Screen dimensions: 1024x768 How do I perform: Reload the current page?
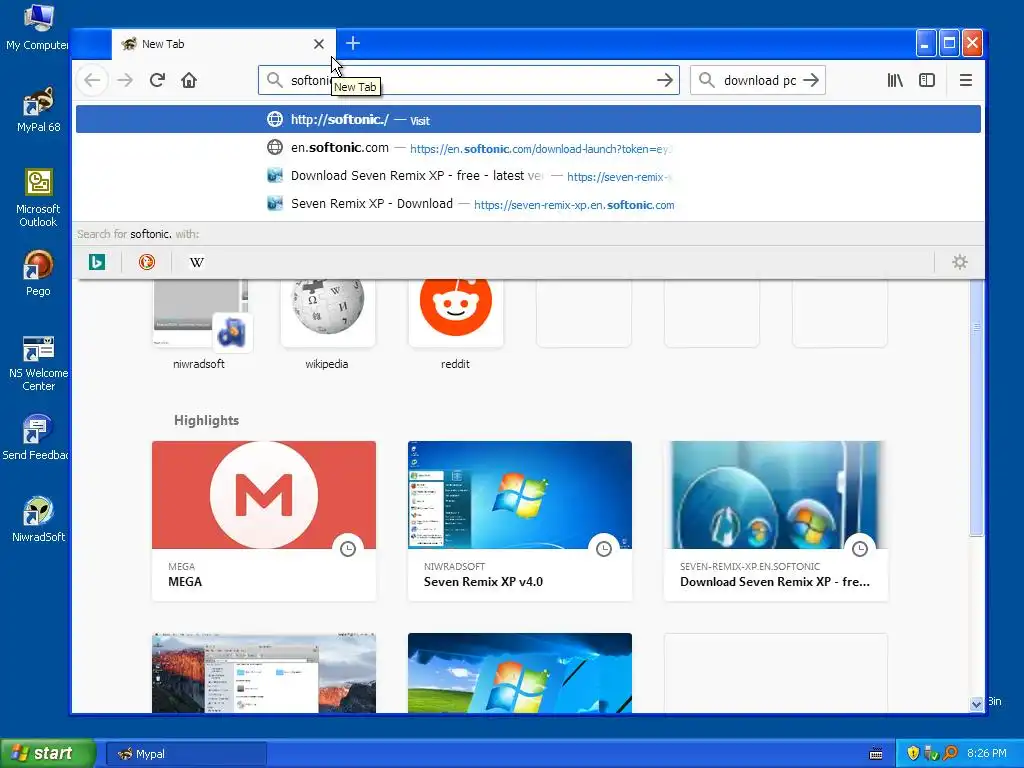coord(157,80)
